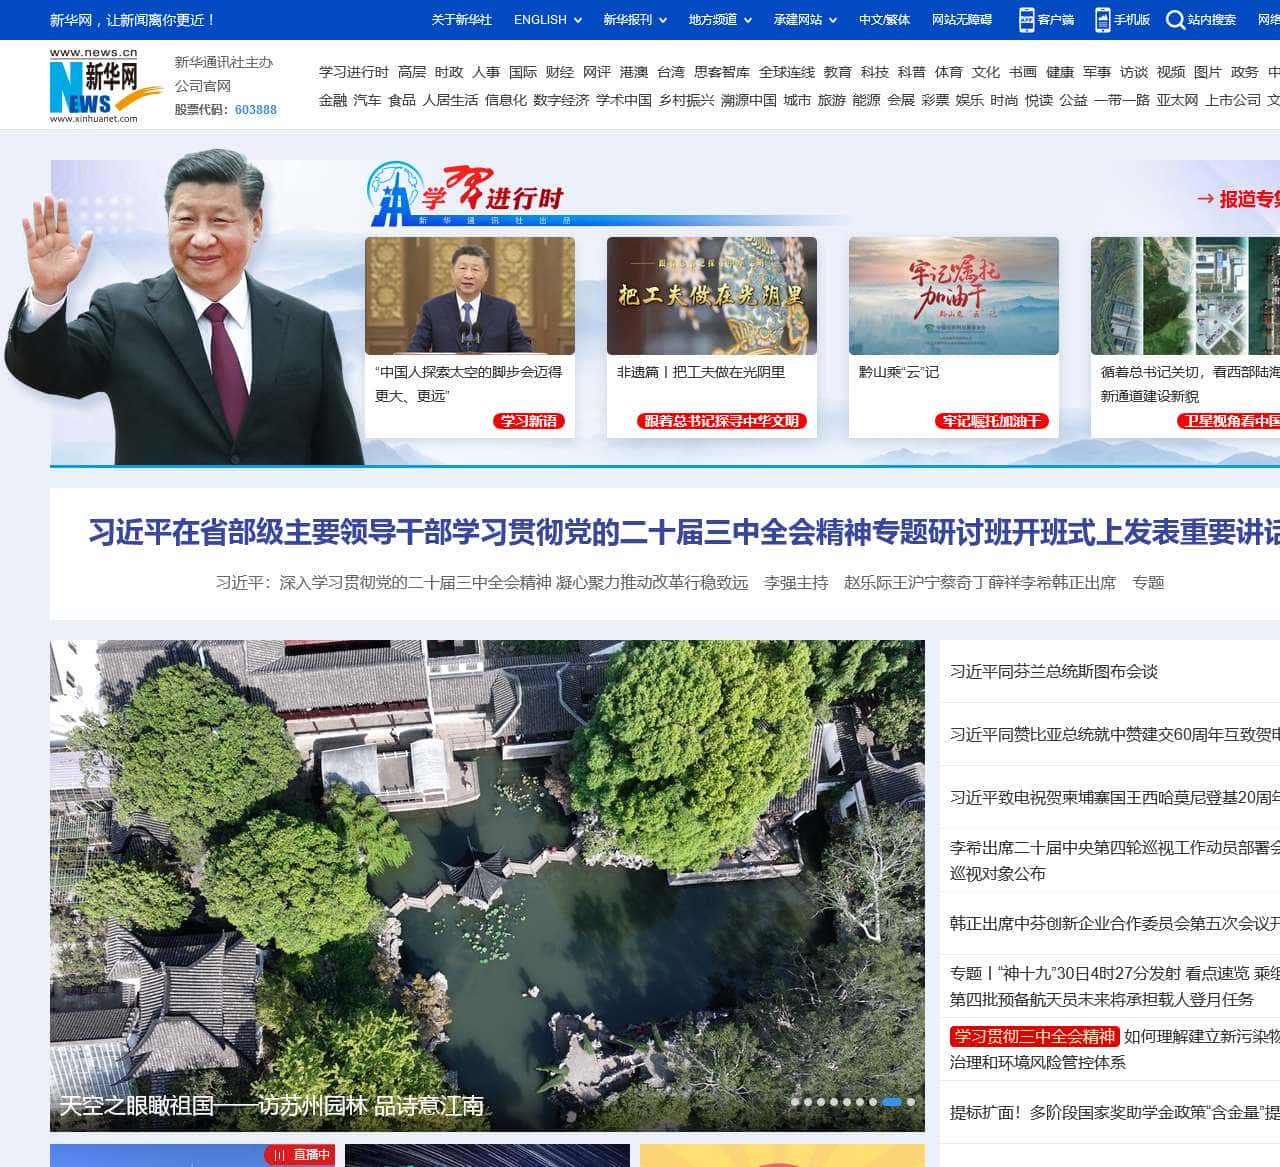Open 习近平同芬兰总统斯图布会谈 headline
Screen dimensions: 1280x1167
[x=1053, y=672]
